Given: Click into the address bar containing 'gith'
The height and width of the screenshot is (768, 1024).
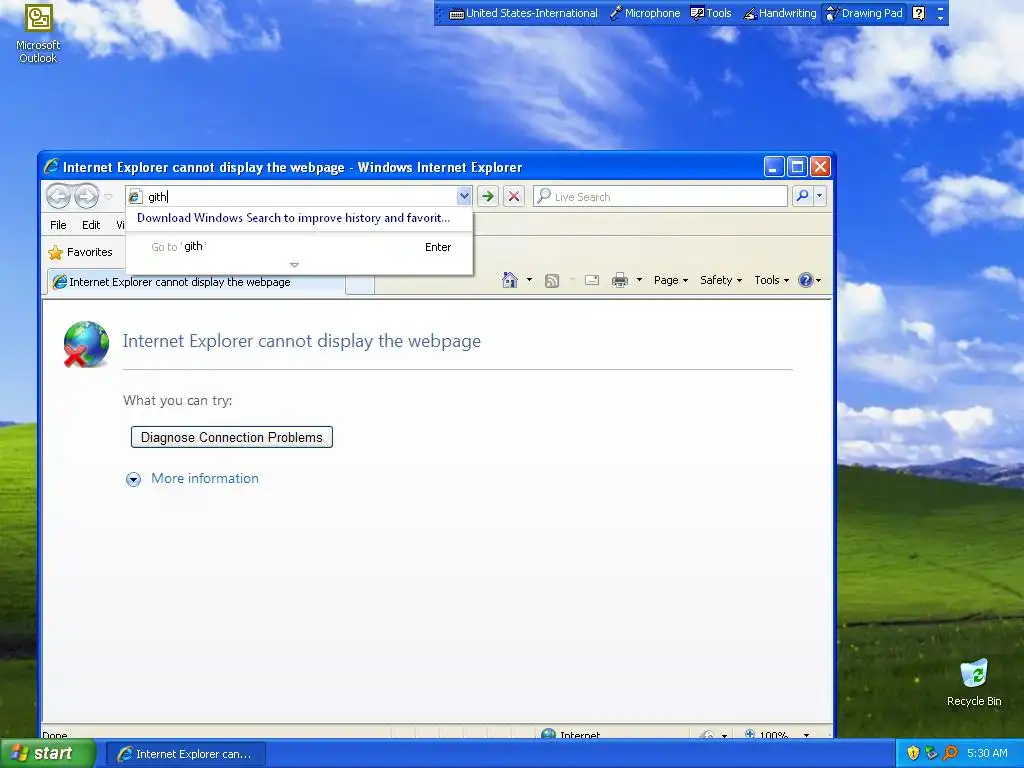Looking at the screenshot, I should (x=300, y=197).
